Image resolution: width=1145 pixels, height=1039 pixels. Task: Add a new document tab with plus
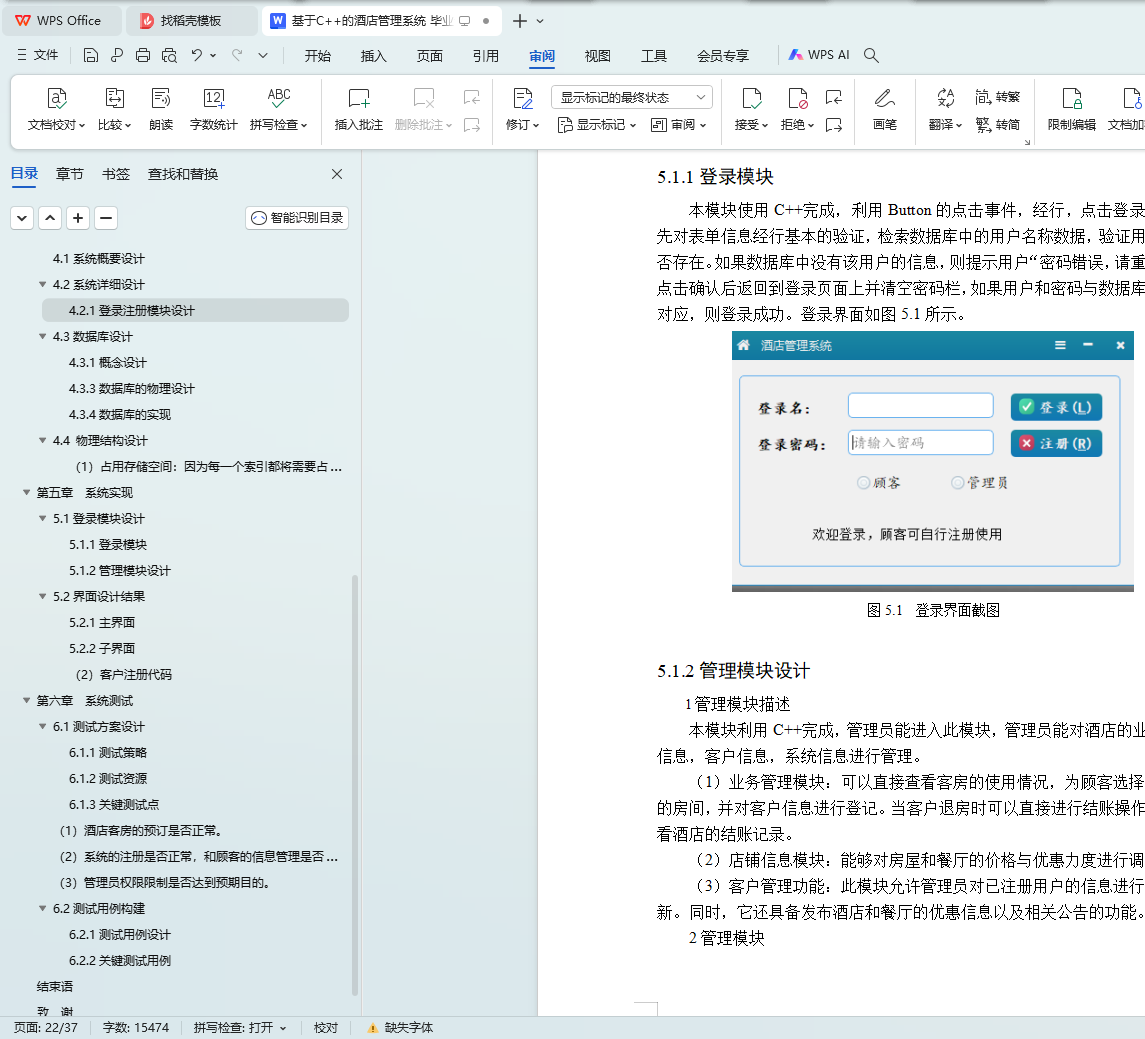point(520,21)
